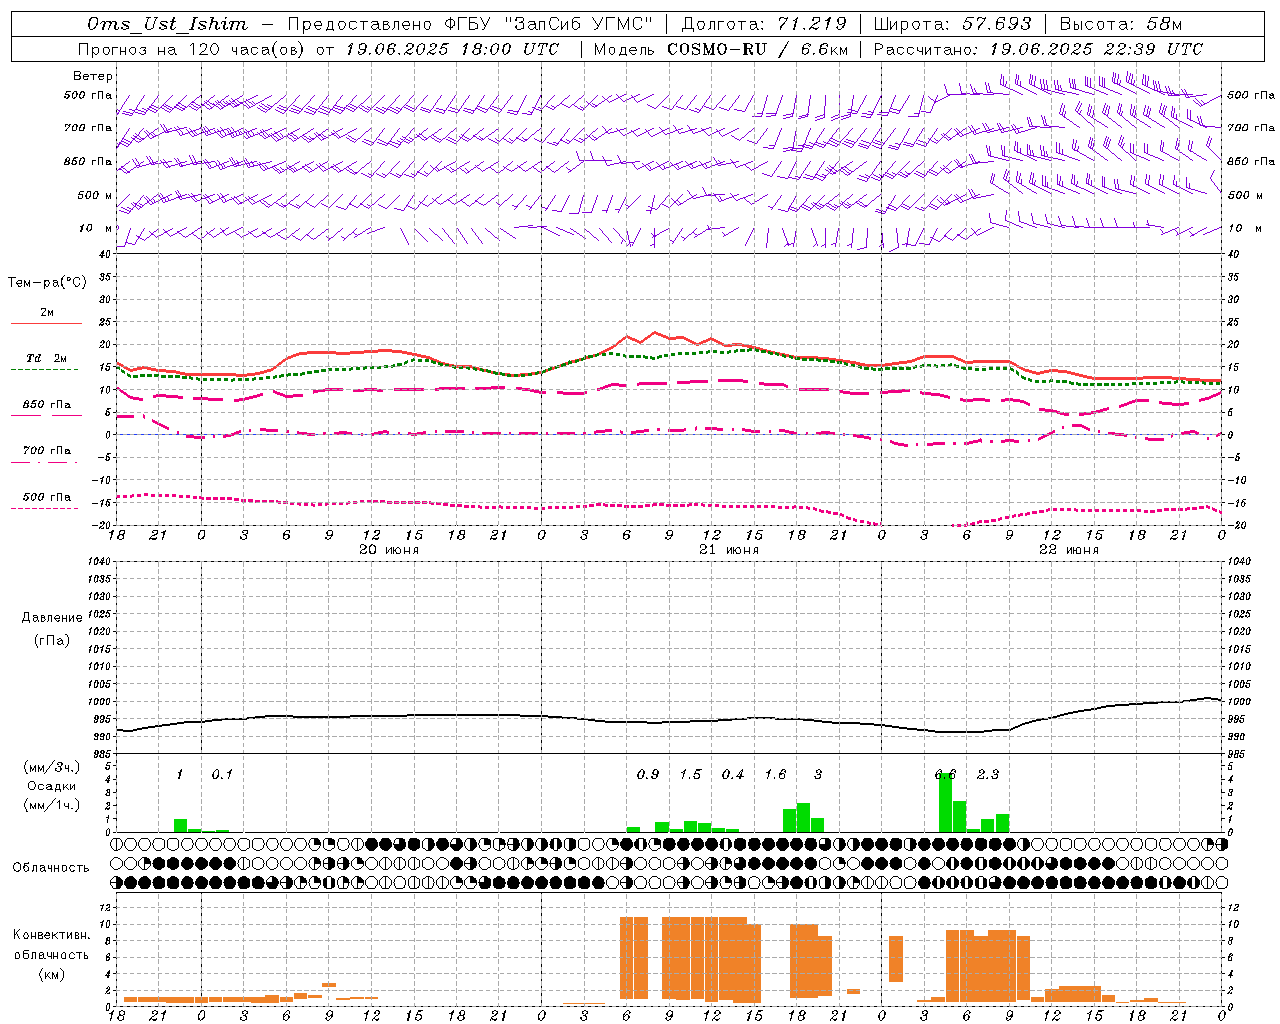The image size is (1280, 1024).
Task: Click Рассчитано: 19.06.2025 22:39 UTC timestamp
Action: click(x=1038, y=49)
